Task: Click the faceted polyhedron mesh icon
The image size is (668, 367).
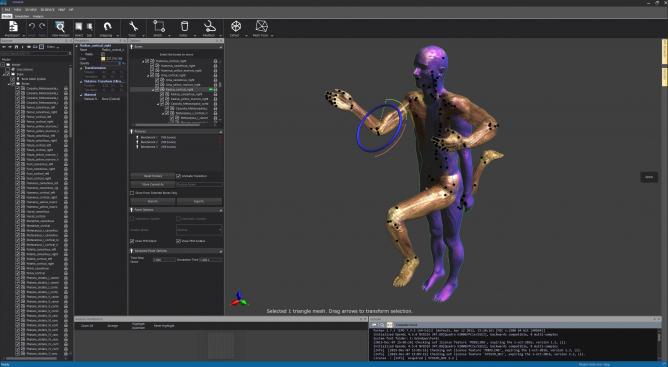Action: tap(261, 26)
